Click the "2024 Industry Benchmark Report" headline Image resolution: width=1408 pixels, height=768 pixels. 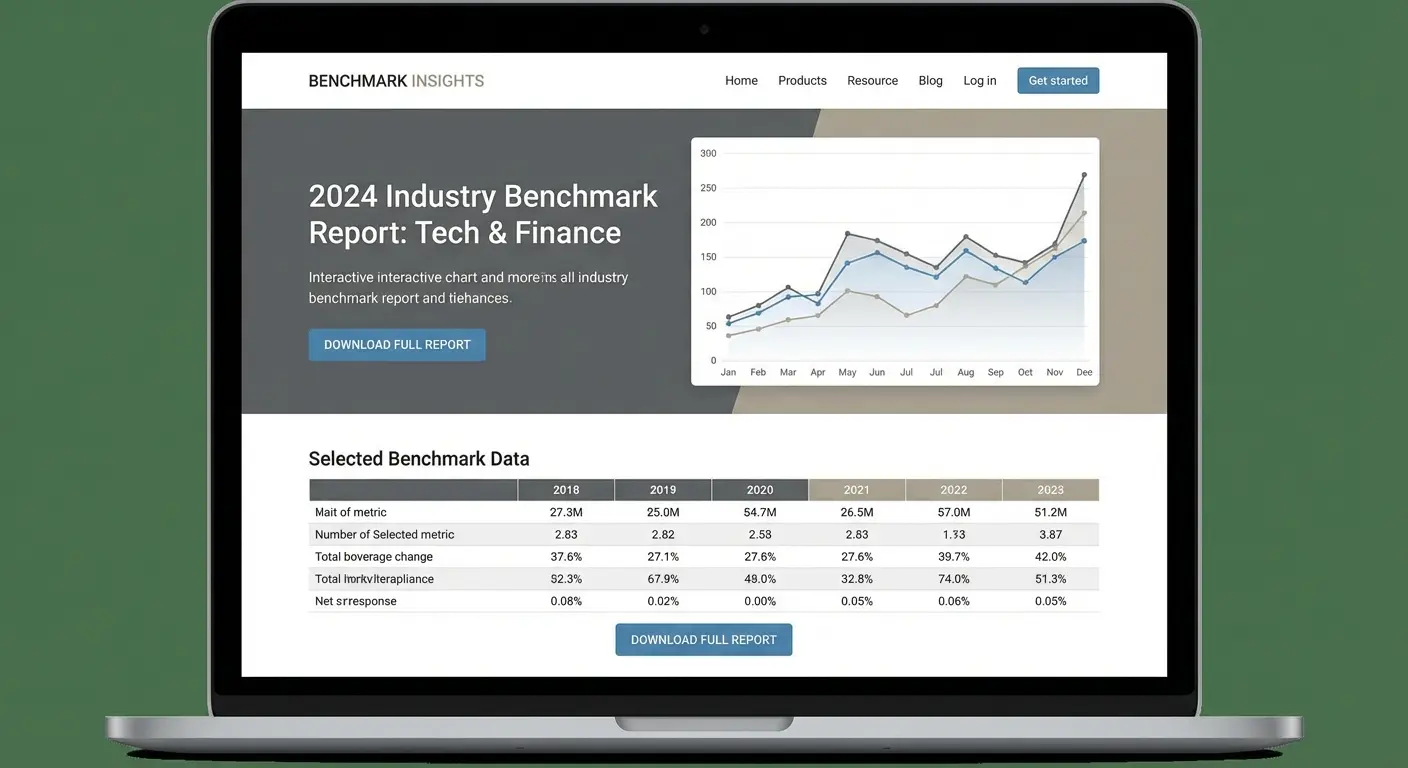483,214
